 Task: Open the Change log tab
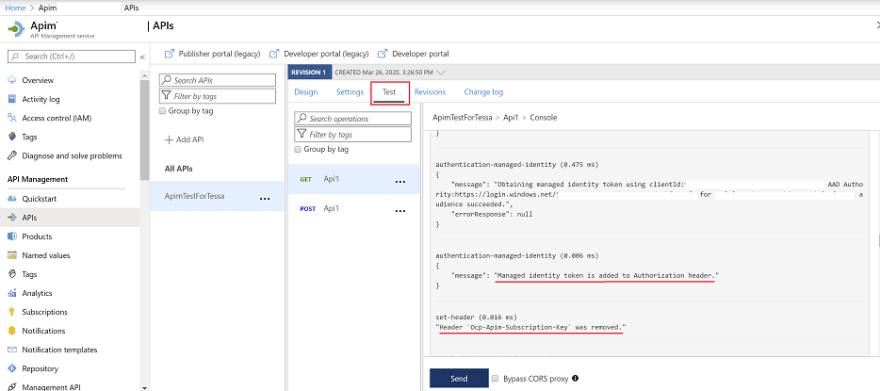[483, 92]
